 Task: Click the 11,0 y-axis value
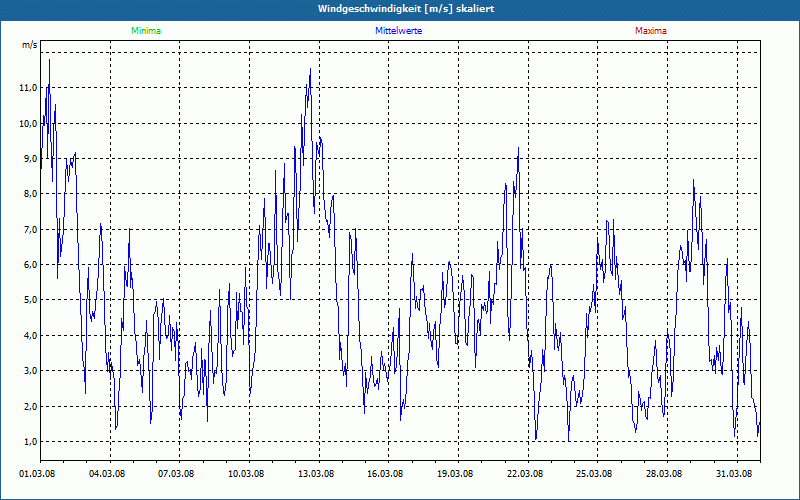pyautogui.click(x=29, y=88)
